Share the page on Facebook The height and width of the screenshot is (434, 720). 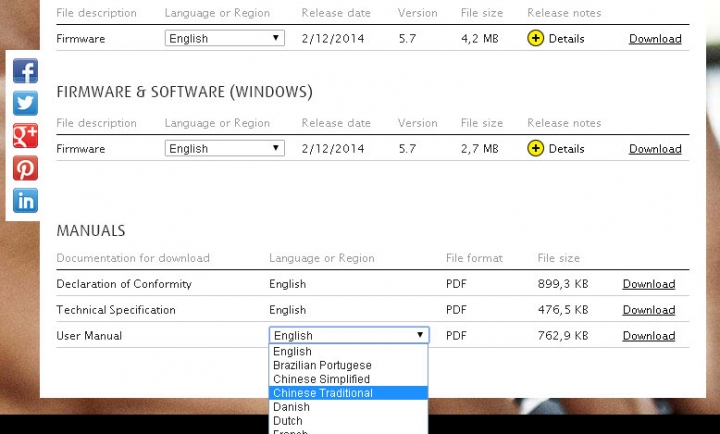[x=25, y=71]
